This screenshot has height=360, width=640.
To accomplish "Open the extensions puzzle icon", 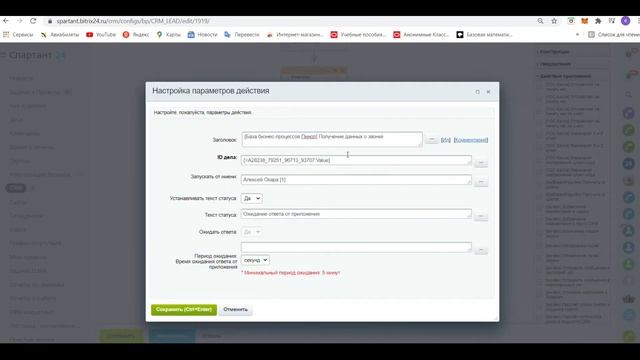I will [598, 21].
